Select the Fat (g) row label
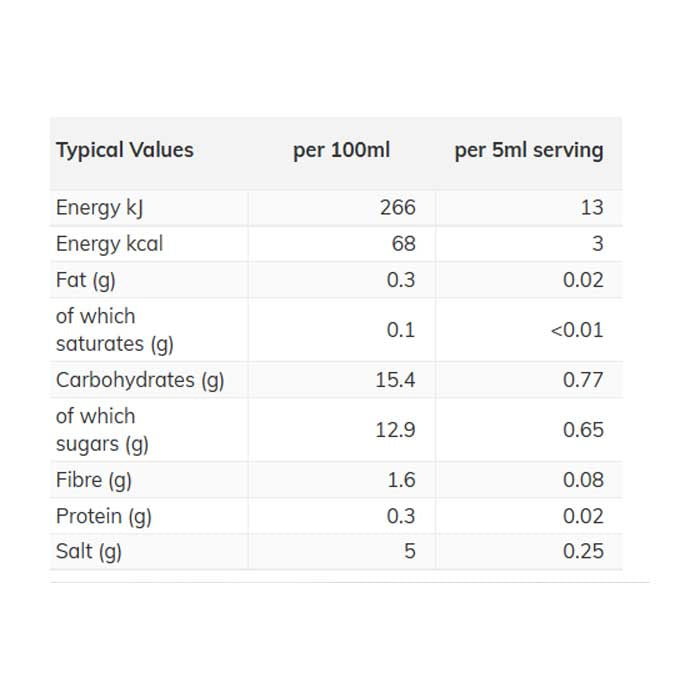This screenshot has width=700, height=700. pyautogui.click(x=86, y=280)
